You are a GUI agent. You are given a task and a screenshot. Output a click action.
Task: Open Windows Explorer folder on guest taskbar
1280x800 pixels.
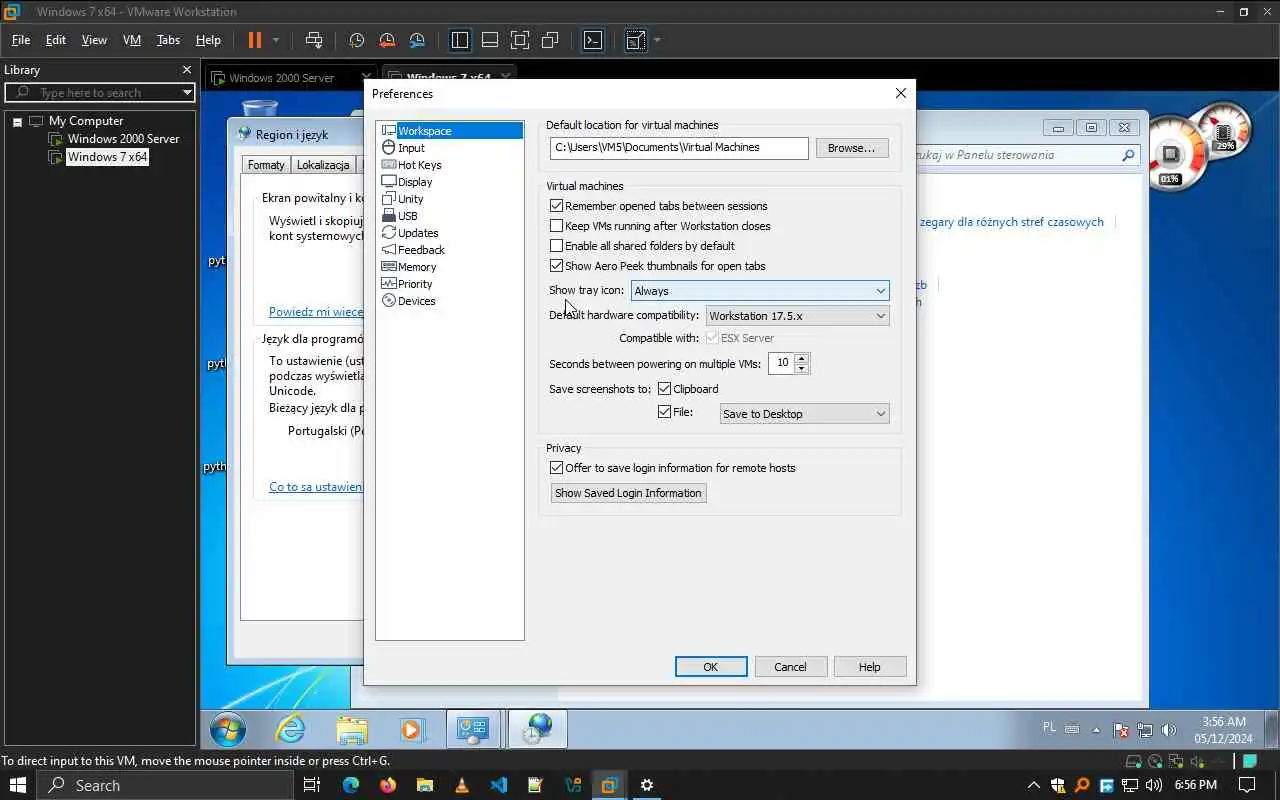[x=352, y=730]
